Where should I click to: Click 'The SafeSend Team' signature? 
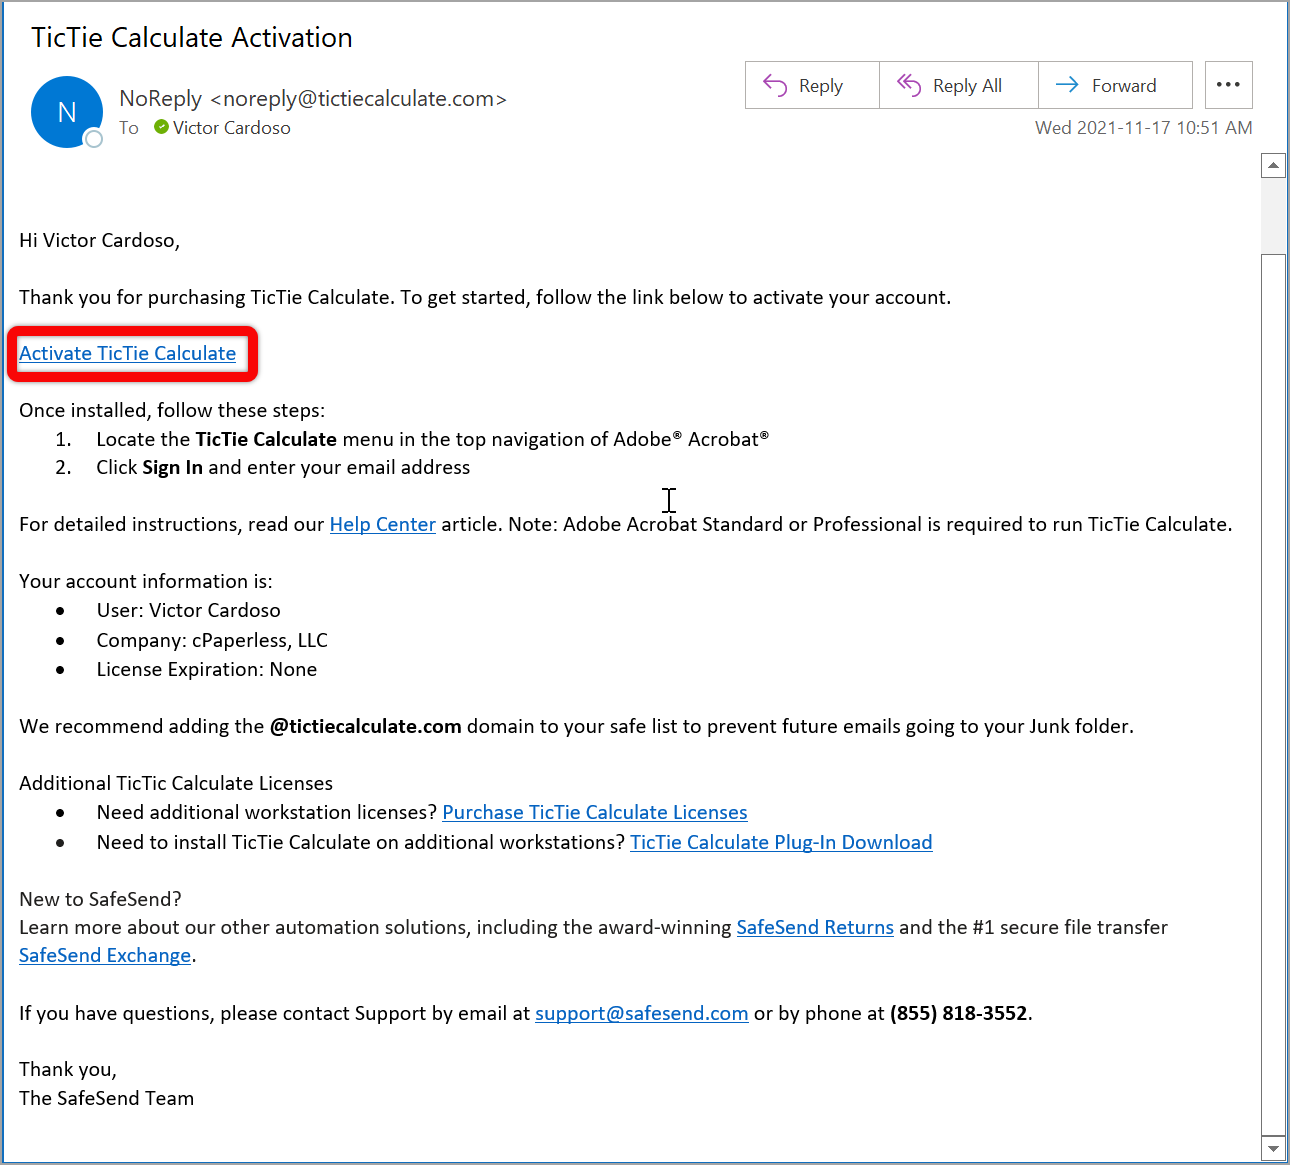(107, 1098)
